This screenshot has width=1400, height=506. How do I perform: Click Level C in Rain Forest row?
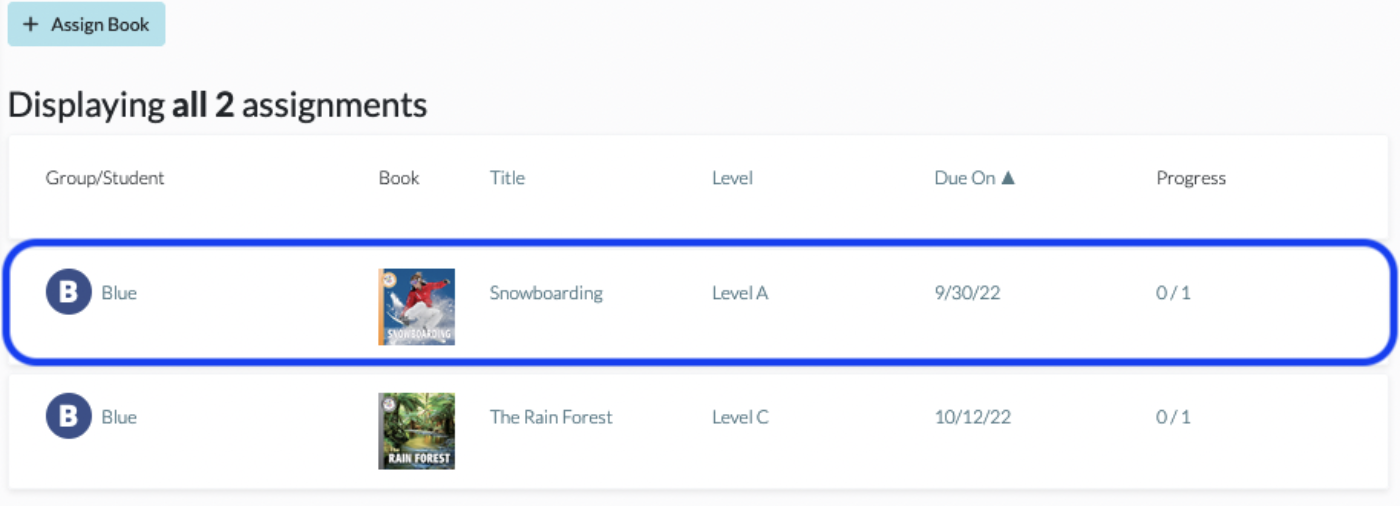pos(740,417)
